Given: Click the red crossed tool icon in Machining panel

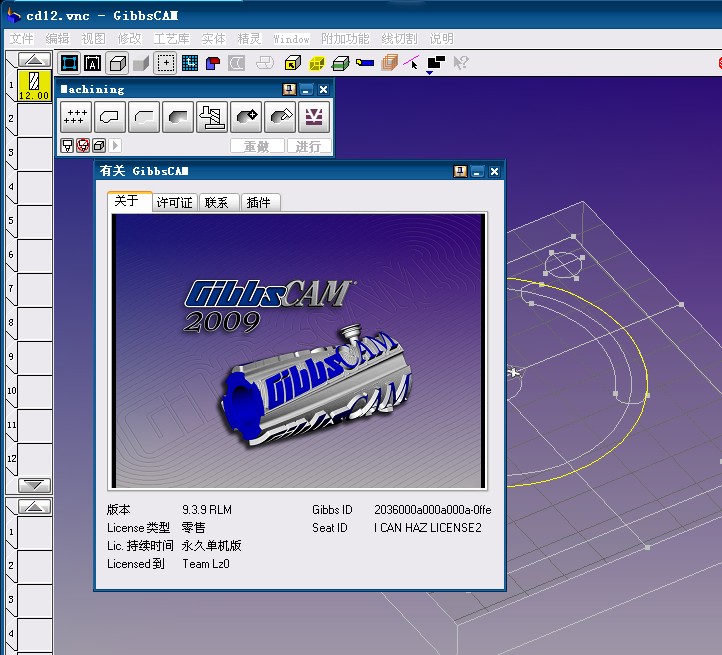Looking at the screenshot, I should pyautogui.click(x=83, y=146).
